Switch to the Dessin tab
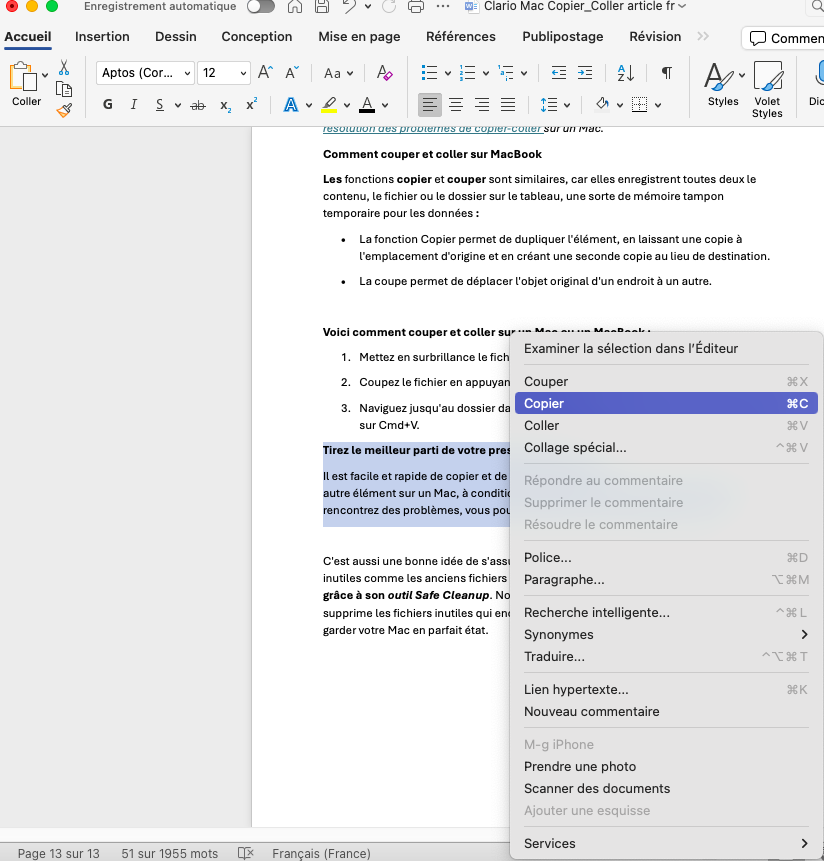This screenshot has height=861, width=824. tap(176, 37)
